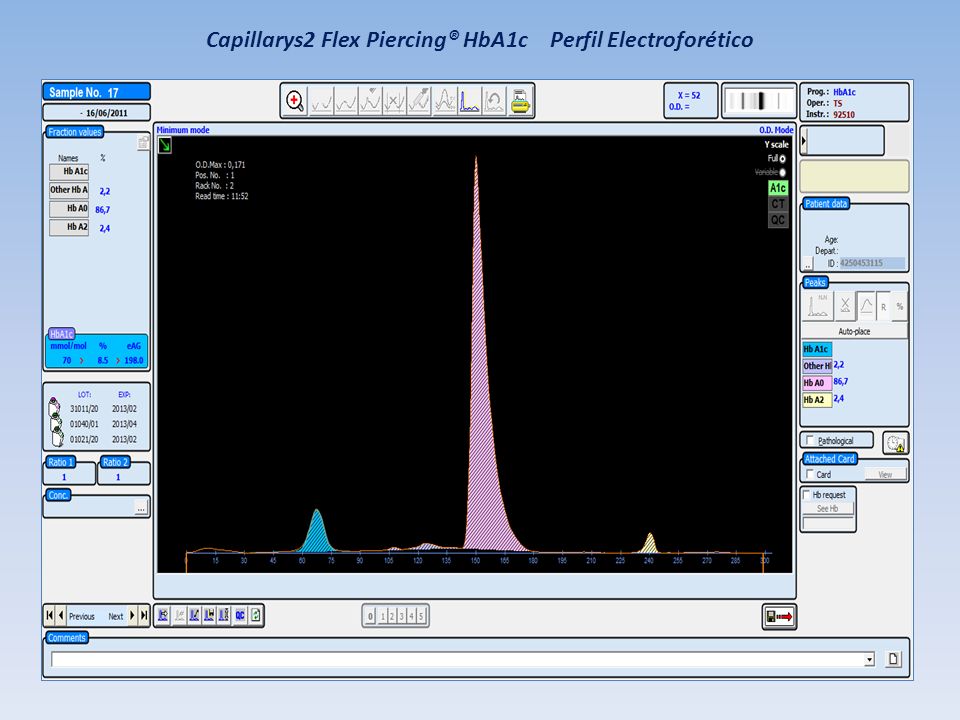Click the date 16/06/2011 field

tap(96, 113)
